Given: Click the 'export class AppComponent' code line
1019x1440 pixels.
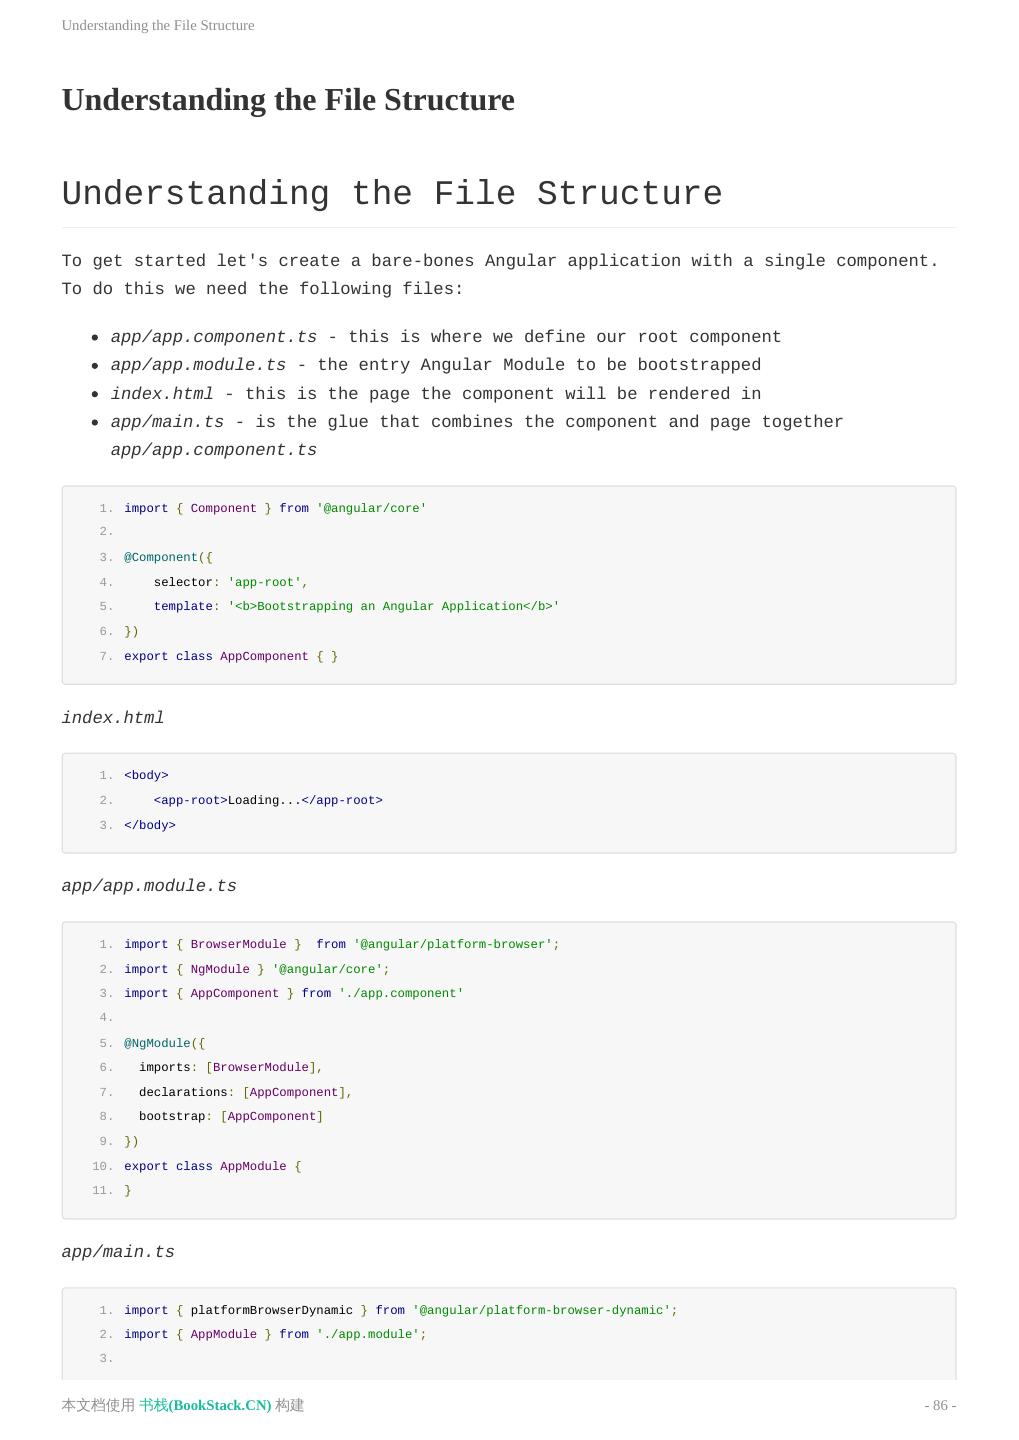Looking at the screenshot, I should [x=230, y=656].
